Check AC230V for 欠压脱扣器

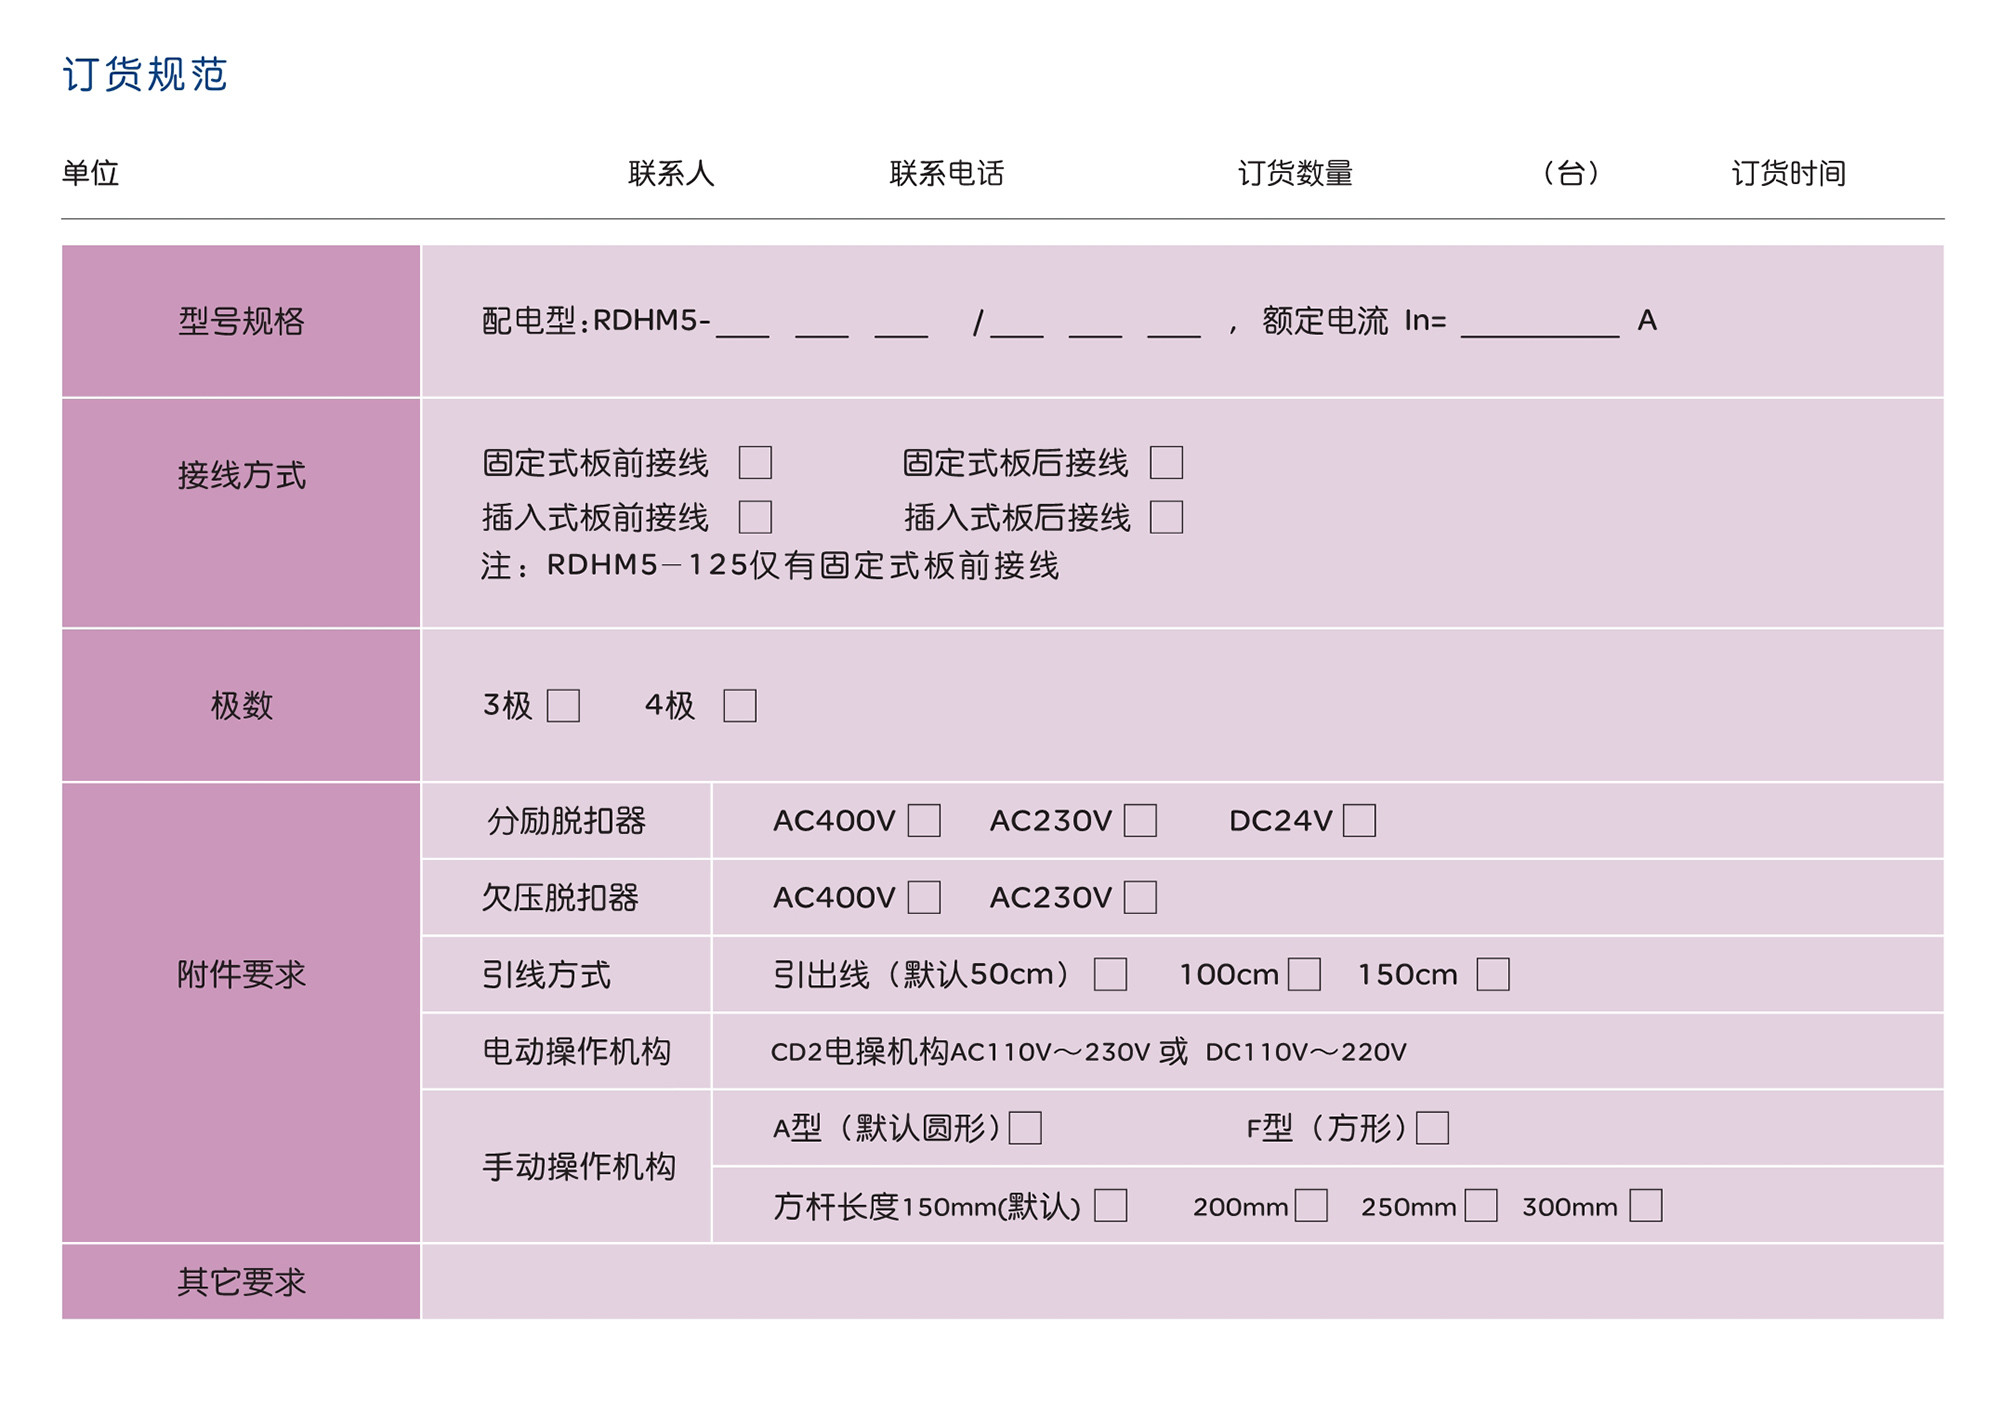coord(1140,897)
